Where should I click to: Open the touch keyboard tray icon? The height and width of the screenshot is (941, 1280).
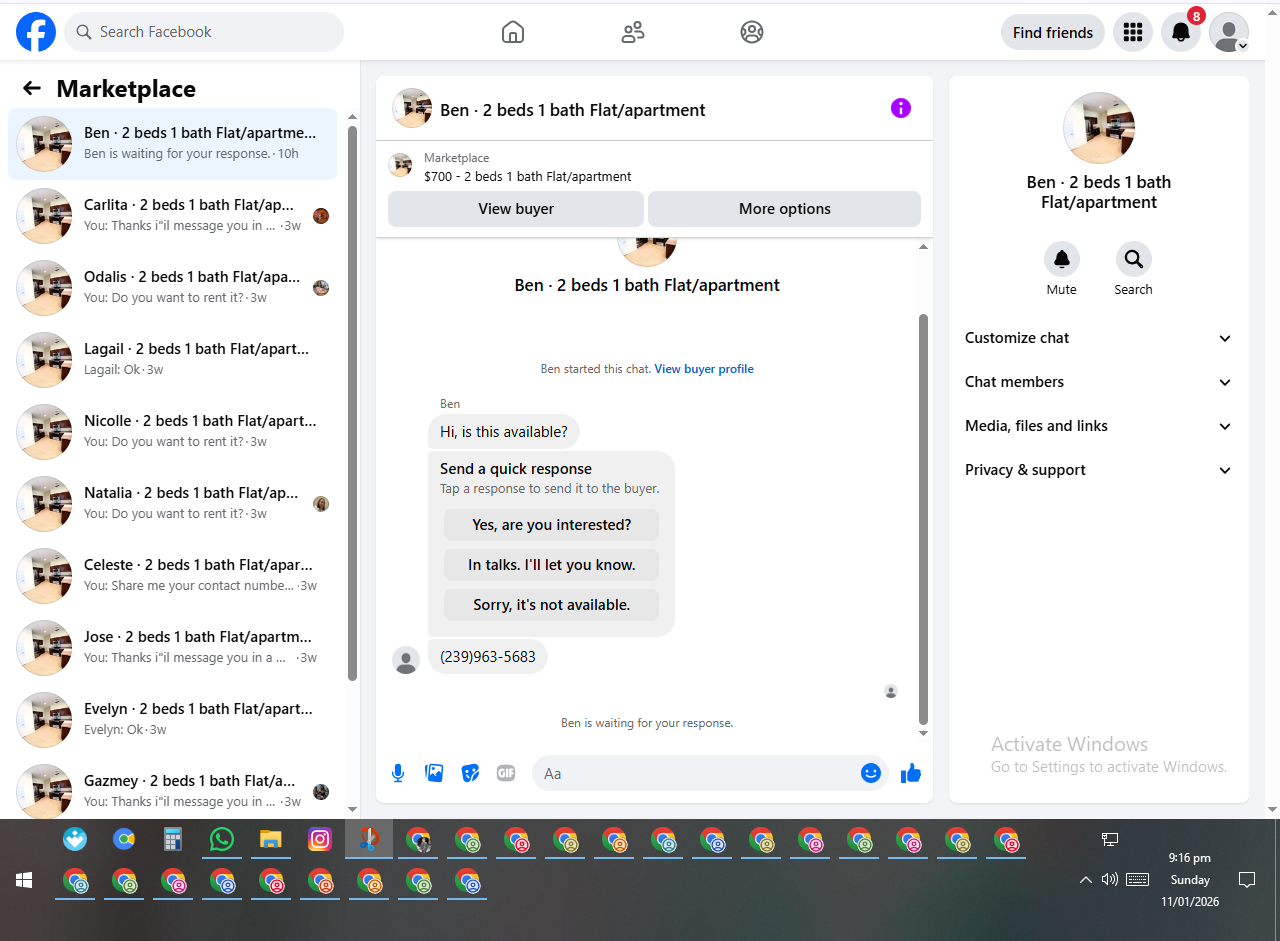(1137, 880)
